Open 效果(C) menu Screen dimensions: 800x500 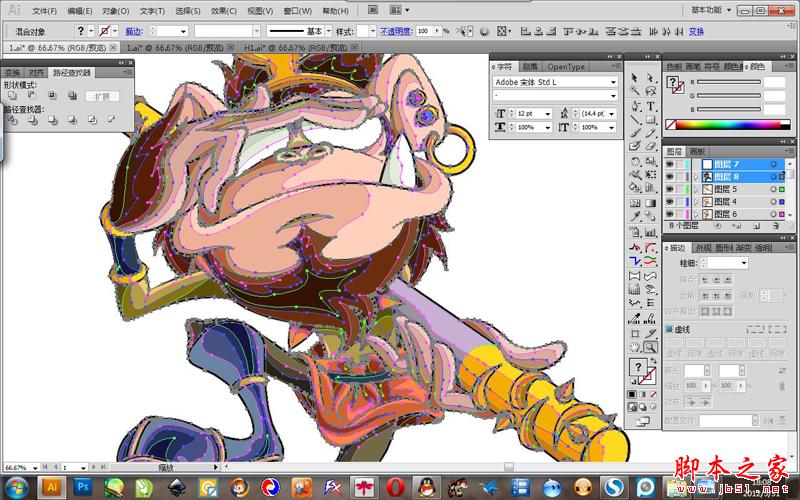point(223,11)
